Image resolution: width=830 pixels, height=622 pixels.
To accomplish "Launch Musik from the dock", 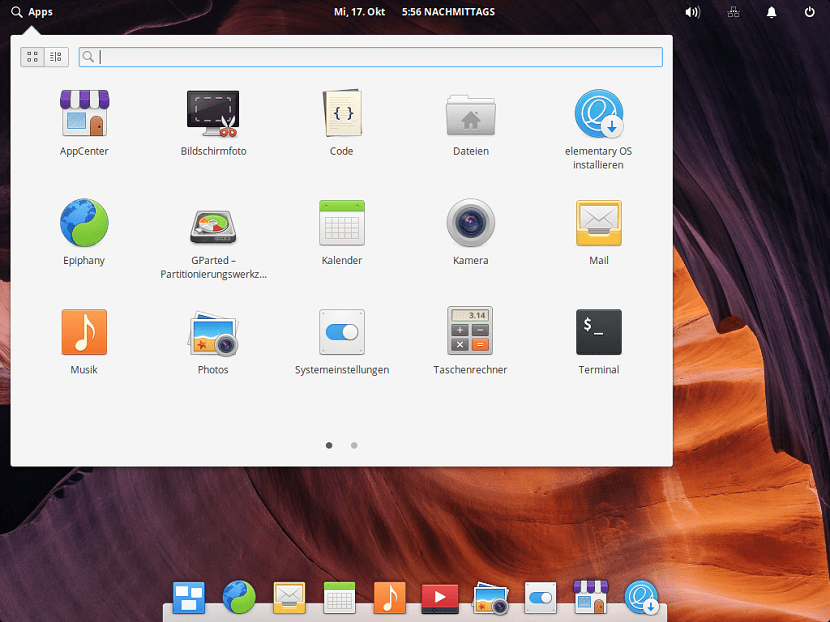I will [x=389, y=597].
